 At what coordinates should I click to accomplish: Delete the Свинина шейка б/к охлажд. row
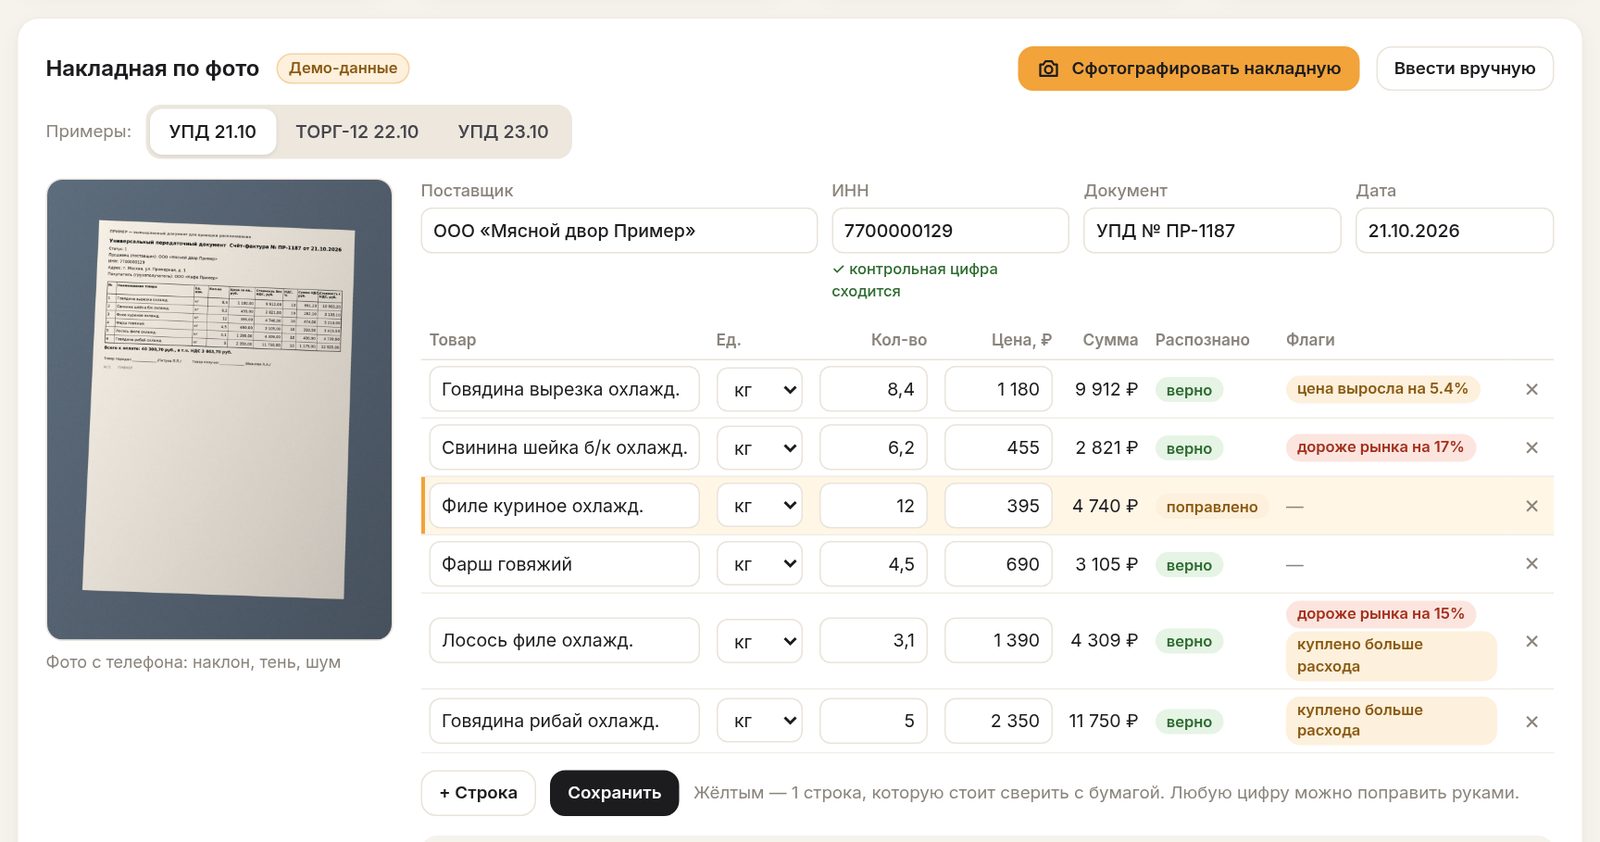point(1531,448)
